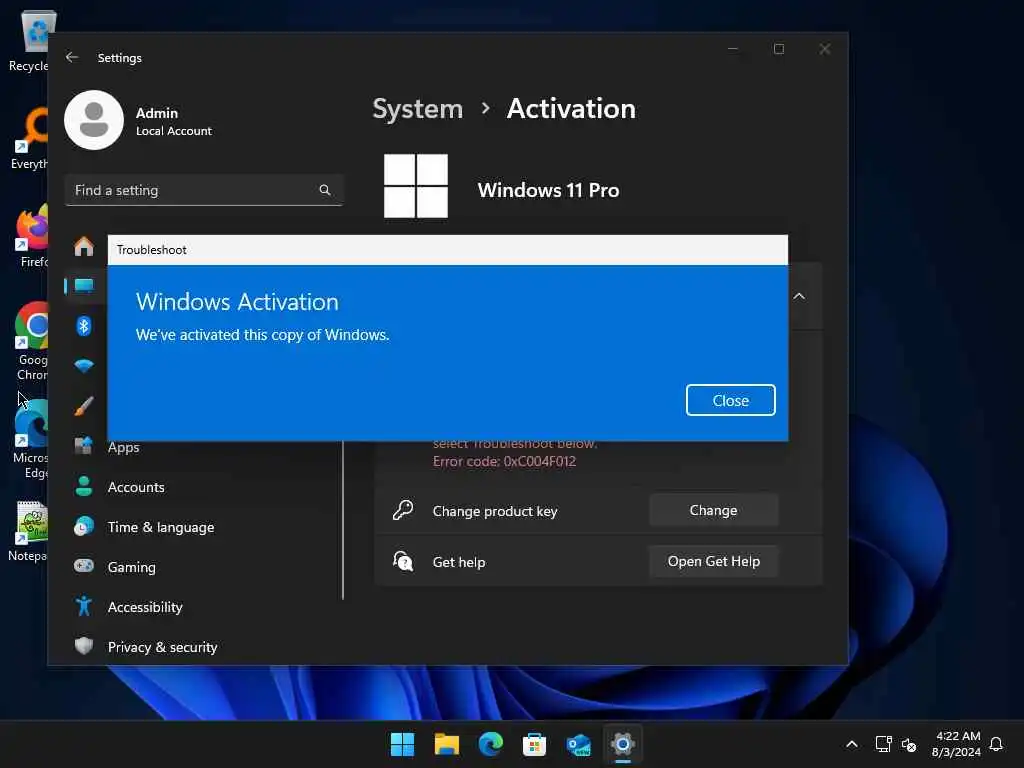Click the Gaming controller icon
Viewport: 1024px width, 768px height.
tap(84, 566)
